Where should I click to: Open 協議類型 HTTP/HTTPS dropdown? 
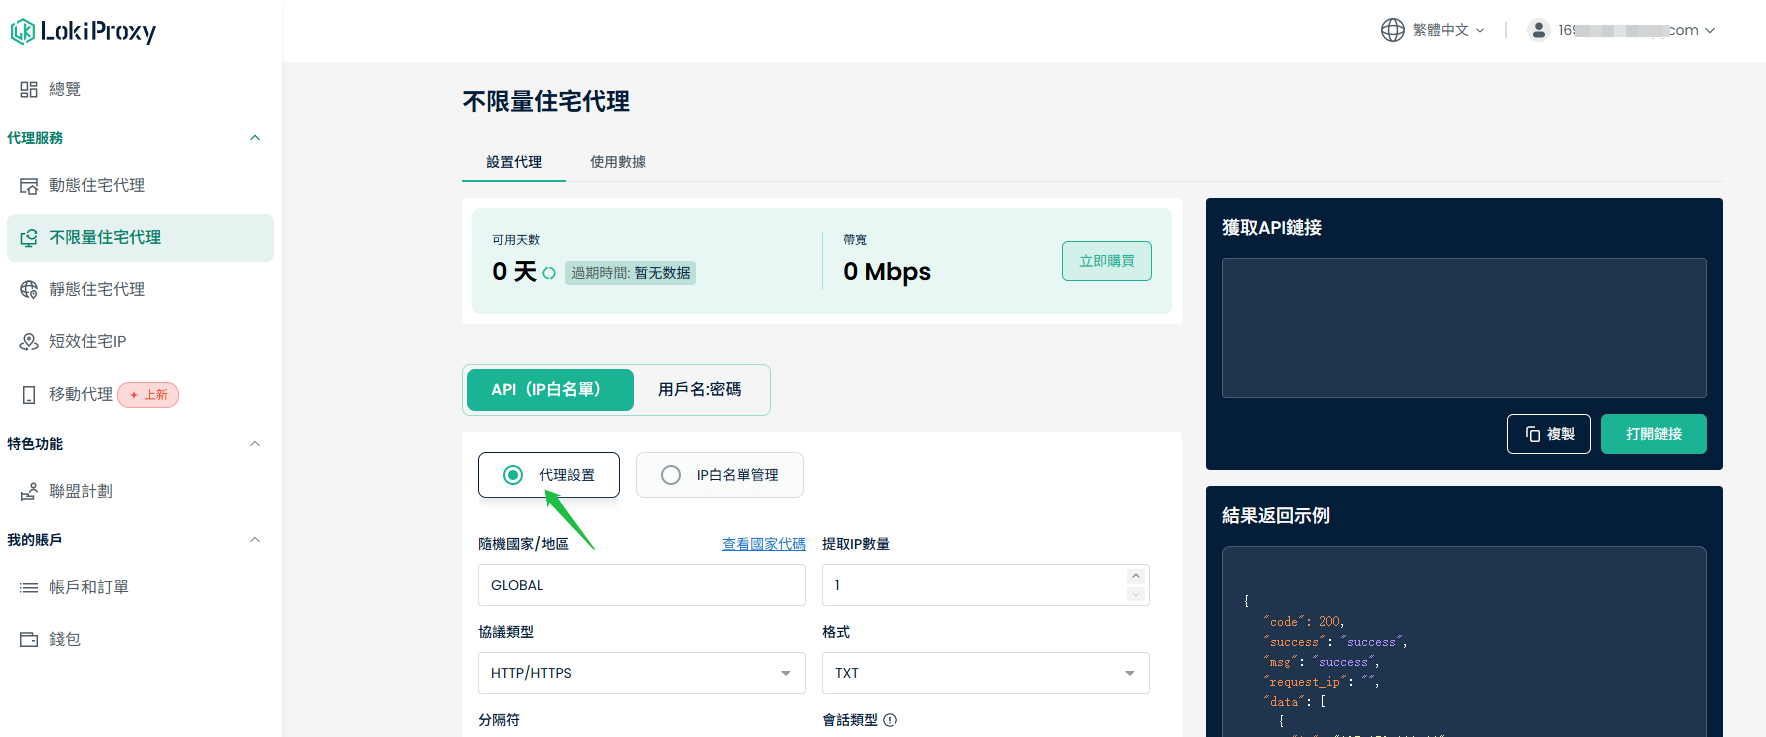pyautogui.click(x=642, y=673)
